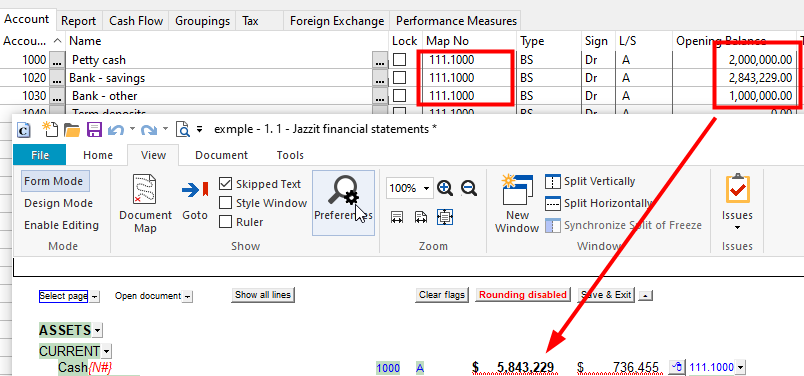The width and height of the screenshot is (804, 376).
Task: Open the File tab
Action: coord(39,155)
